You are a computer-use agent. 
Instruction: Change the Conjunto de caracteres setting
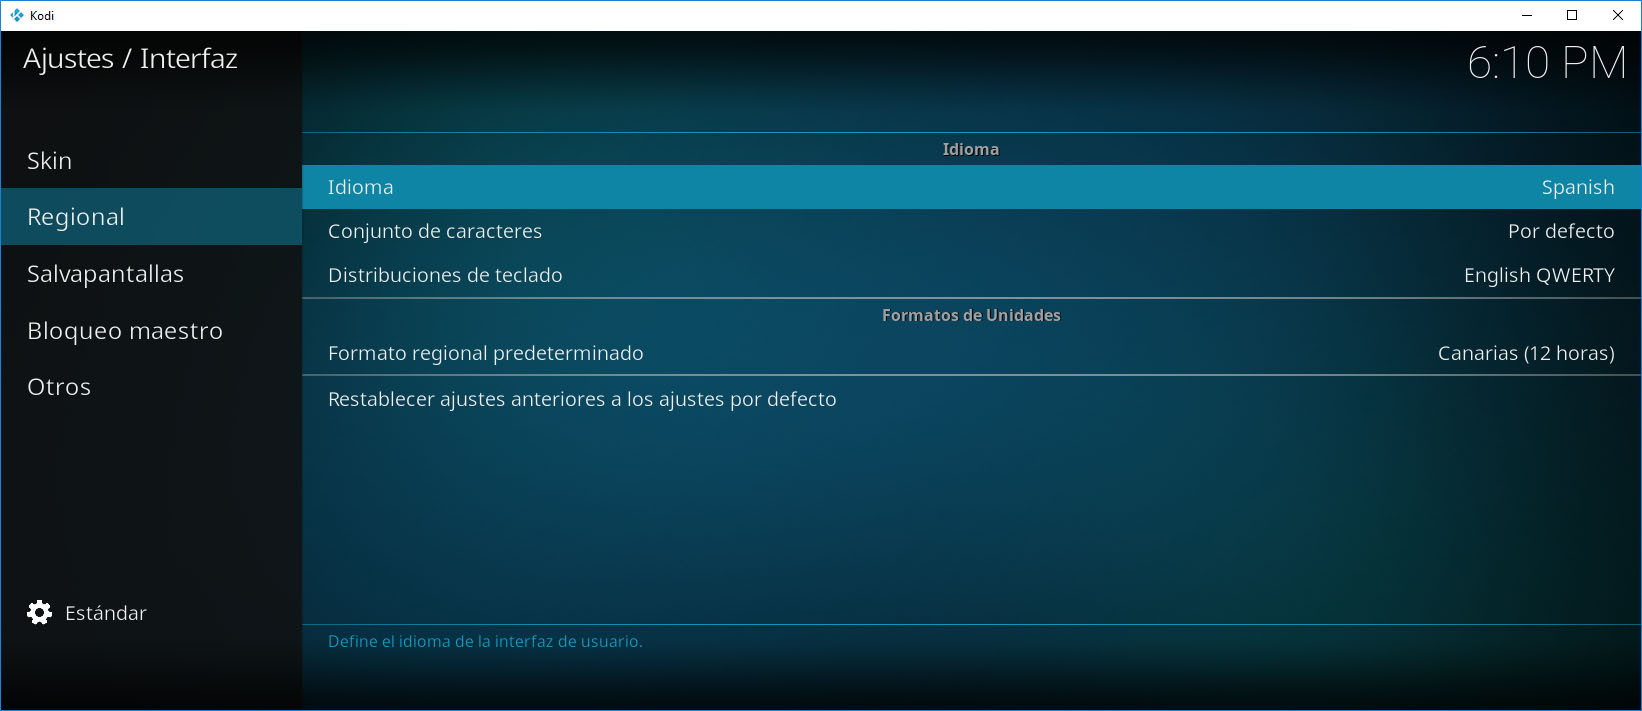[971, 231]
